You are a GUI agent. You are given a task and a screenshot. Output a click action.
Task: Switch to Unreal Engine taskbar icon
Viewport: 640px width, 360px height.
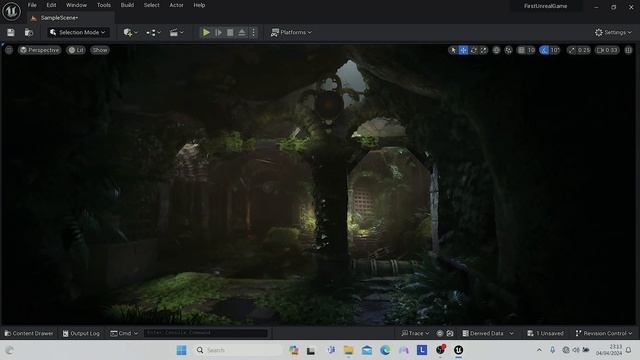459,350
